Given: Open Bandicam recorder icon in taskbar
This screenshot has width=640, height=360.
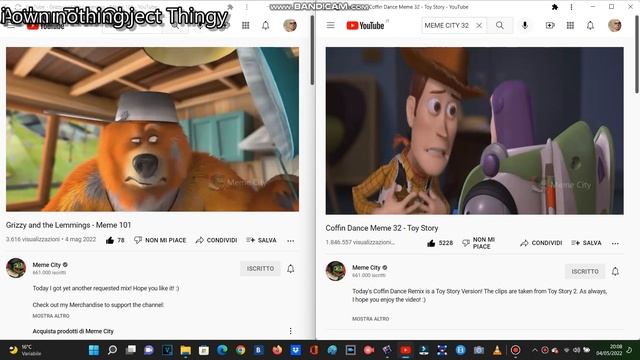Looking at the screenshot, I should point(516,350).
